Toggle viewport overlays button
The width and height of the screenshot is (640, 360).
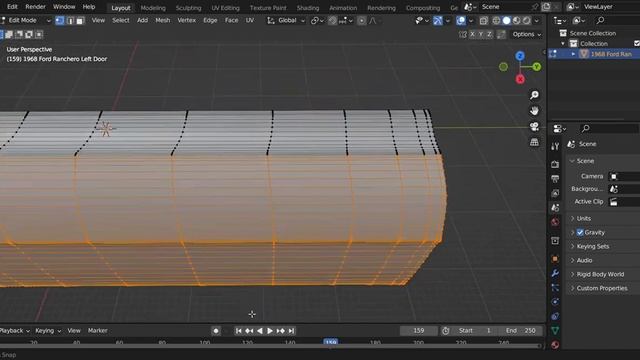461,20
